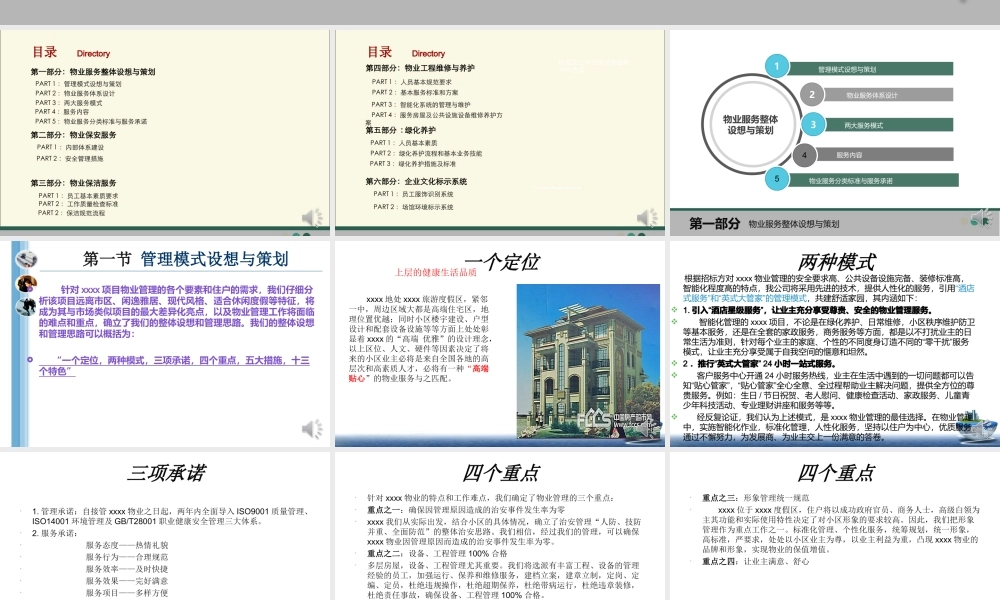
Task: Click the title 第一节 管理模式设想与策划
Action: [186, 259]
